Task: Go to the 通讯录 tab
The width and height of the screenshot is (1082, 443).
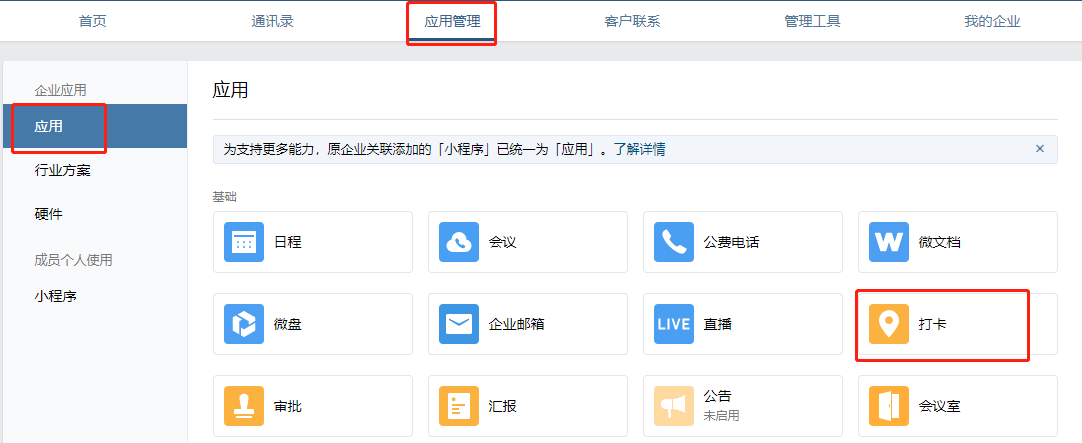Action: (x=272, y=22)
